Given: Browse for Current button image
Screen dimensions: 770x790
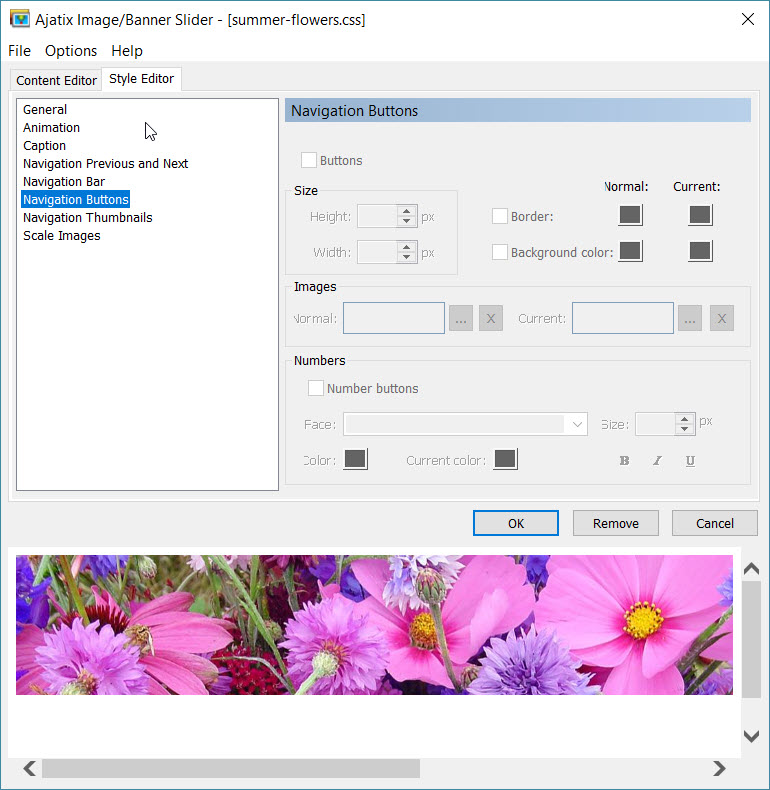Looking at the screenshot, I should tap(690, 318).
